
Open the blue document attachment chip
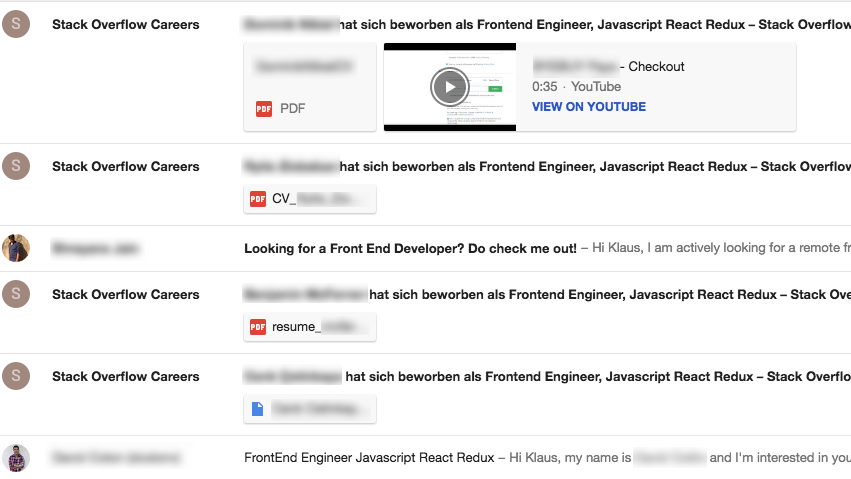[x=310, y=409]
